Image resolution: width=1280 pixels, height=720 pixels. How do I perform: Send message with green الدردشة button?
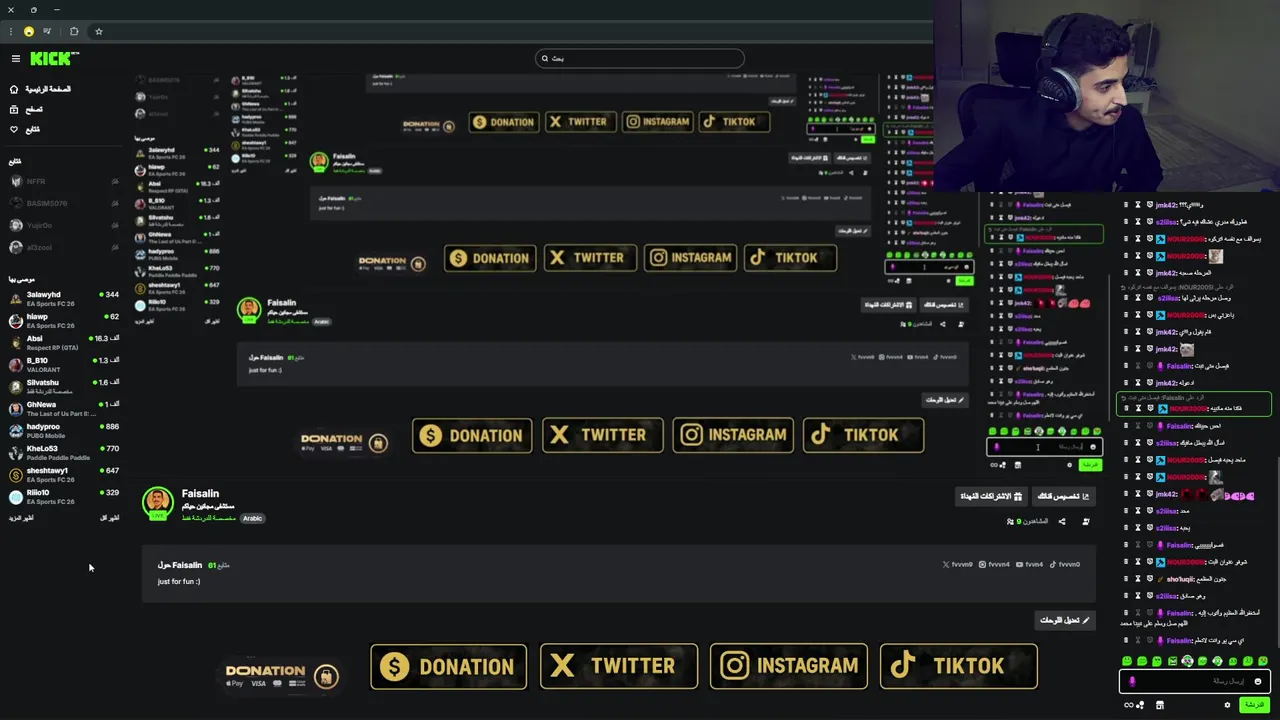pos(1253,705)
